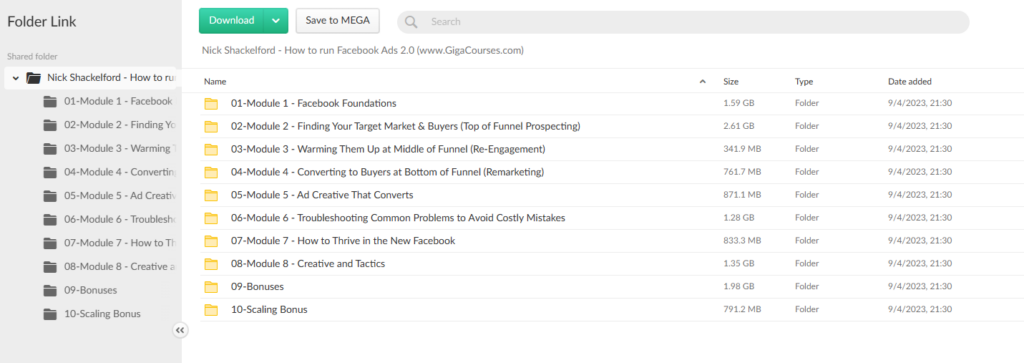Open 03-Module 3 - Warming Them Up row
The image size is (1024, 363).
pyautogui.click(x=612, y=149)
